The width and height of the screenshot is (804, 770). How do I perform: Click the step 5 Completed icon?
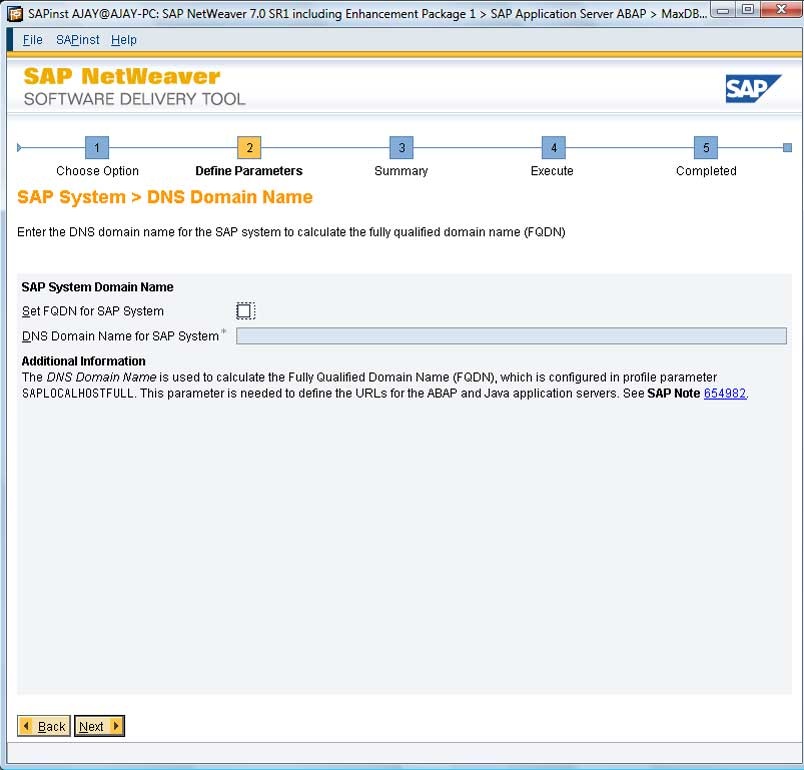(706, 147)
